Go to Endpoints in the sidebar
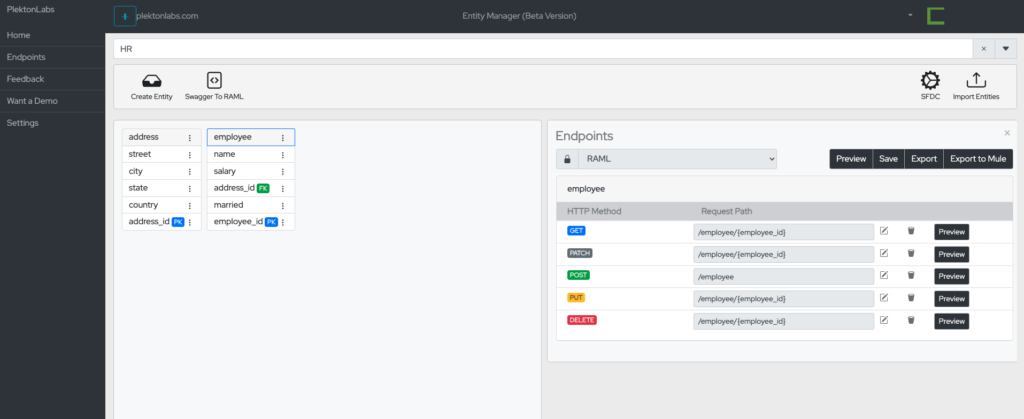This screenshot has height=419, width=1024. 26,57
